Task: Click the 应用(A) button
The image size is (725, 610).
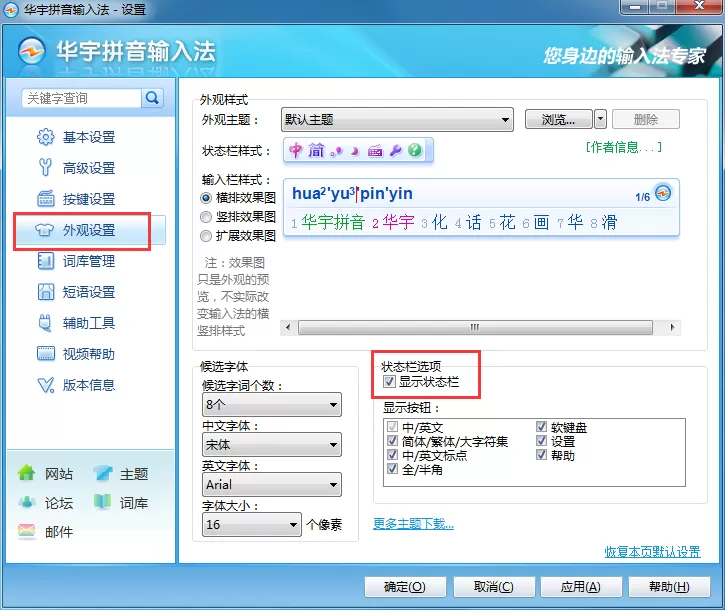Action: pos(581,587)
